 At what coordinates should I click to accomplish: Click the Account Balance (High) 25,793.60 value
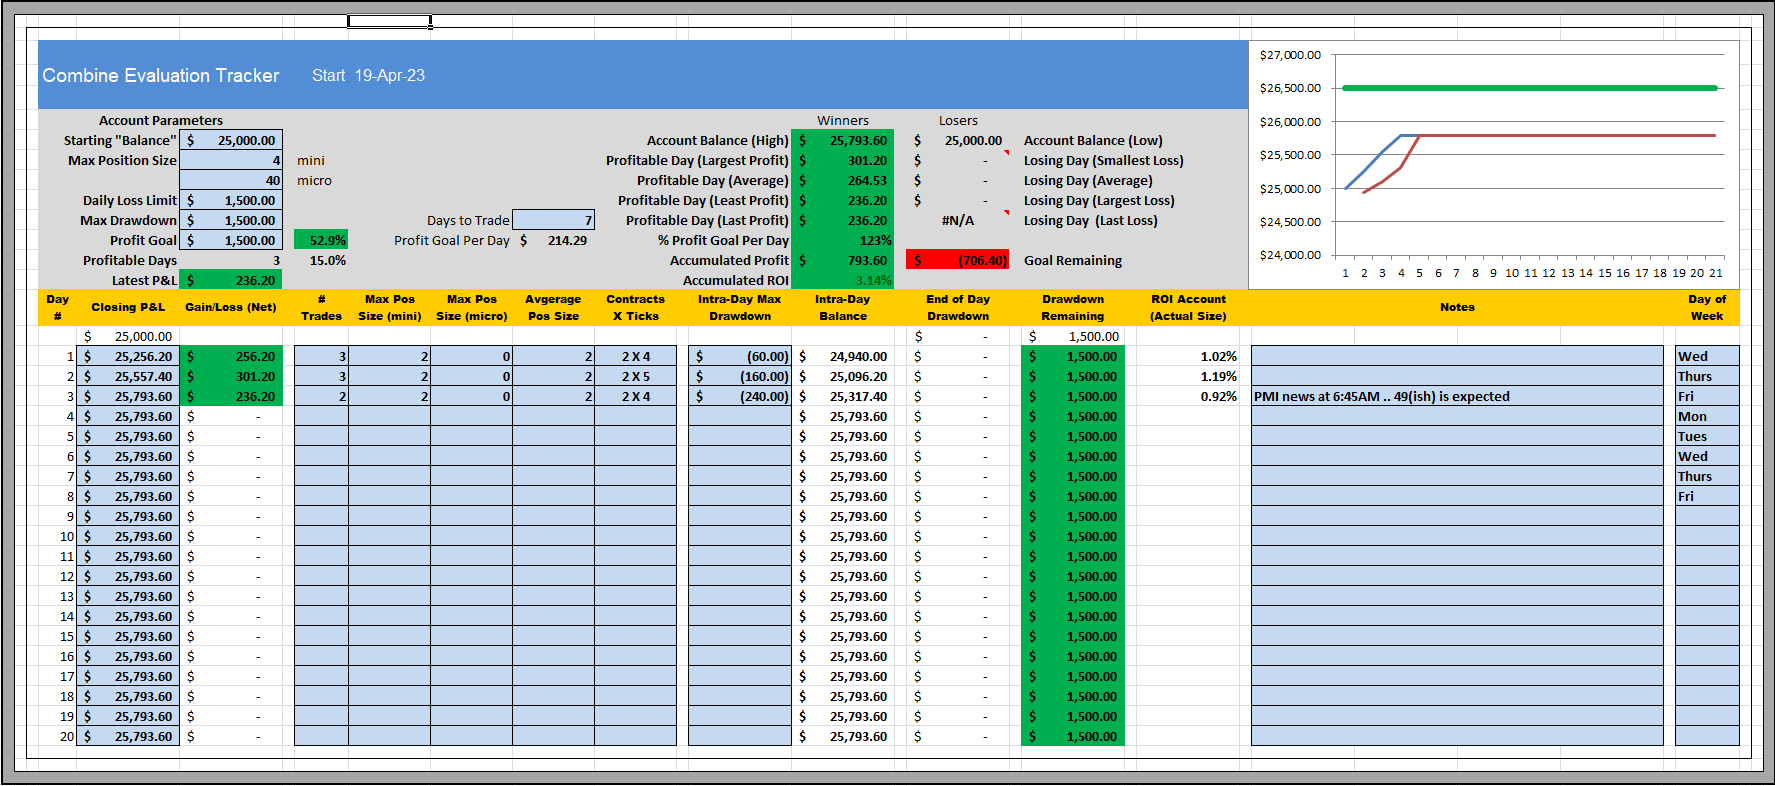[x=842, y=140]
